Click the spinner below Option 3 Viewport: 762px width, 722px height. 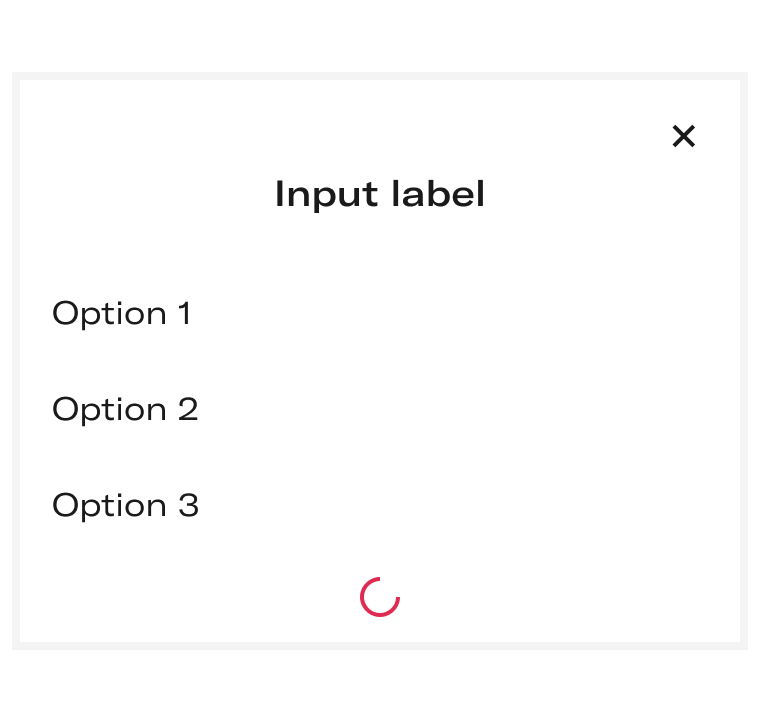(x=380, y=597)
